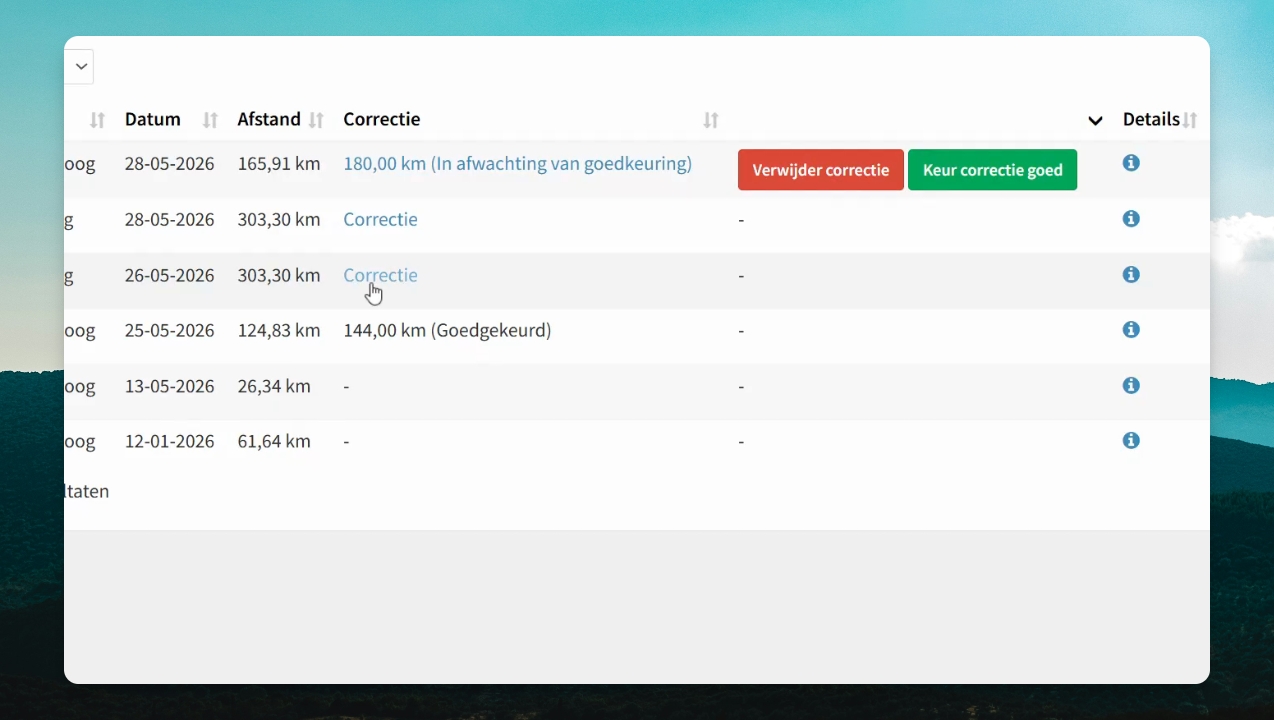1274x720 pixels.
Task: Open Correctie link in 28-05-2026 303,30 km row
Action: (x=380, y=219)
